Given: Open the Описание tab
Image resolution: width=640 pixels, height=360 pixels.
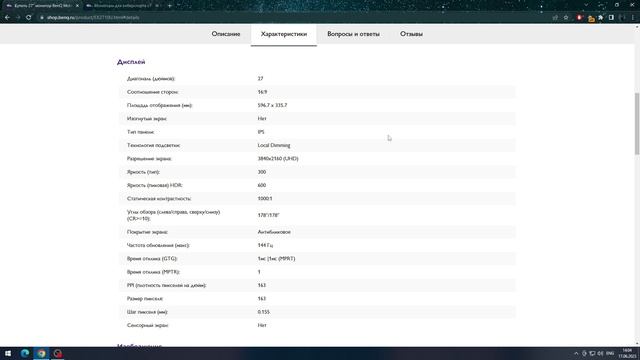Looking at the screenshot, I should pyautogui.click(x=226, y=34).
